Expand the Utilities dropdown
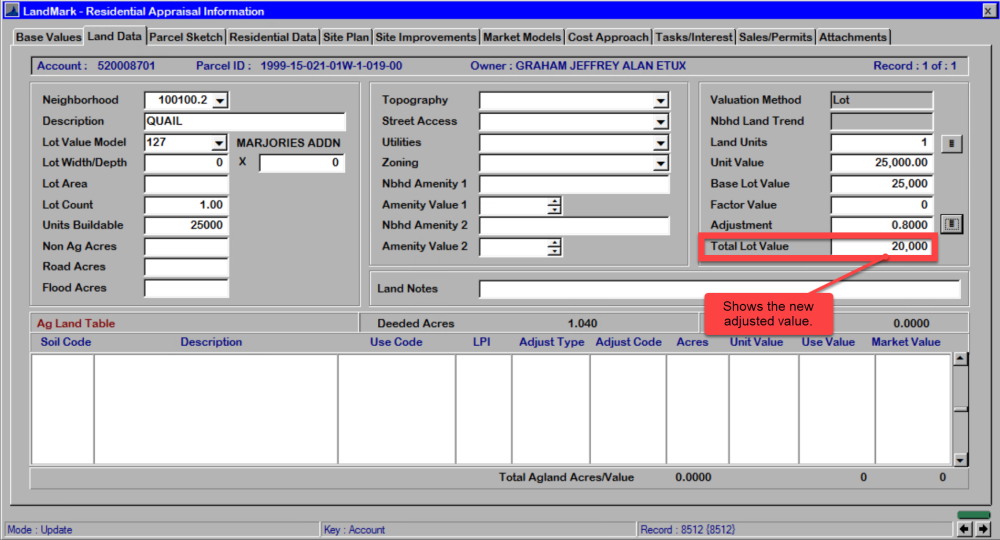Screen dimensions: 1000x540 pyautogui.click(x=661, y=143)
